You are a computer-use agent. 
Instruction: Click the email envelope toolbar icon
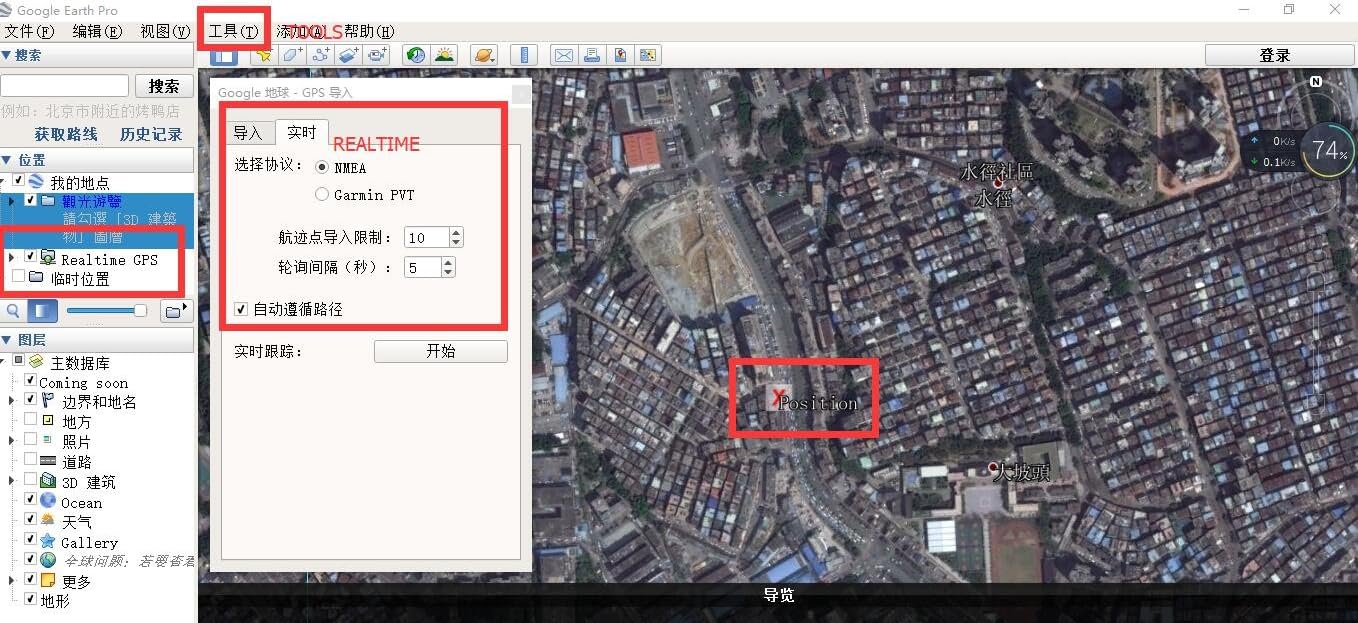point(564,56)
